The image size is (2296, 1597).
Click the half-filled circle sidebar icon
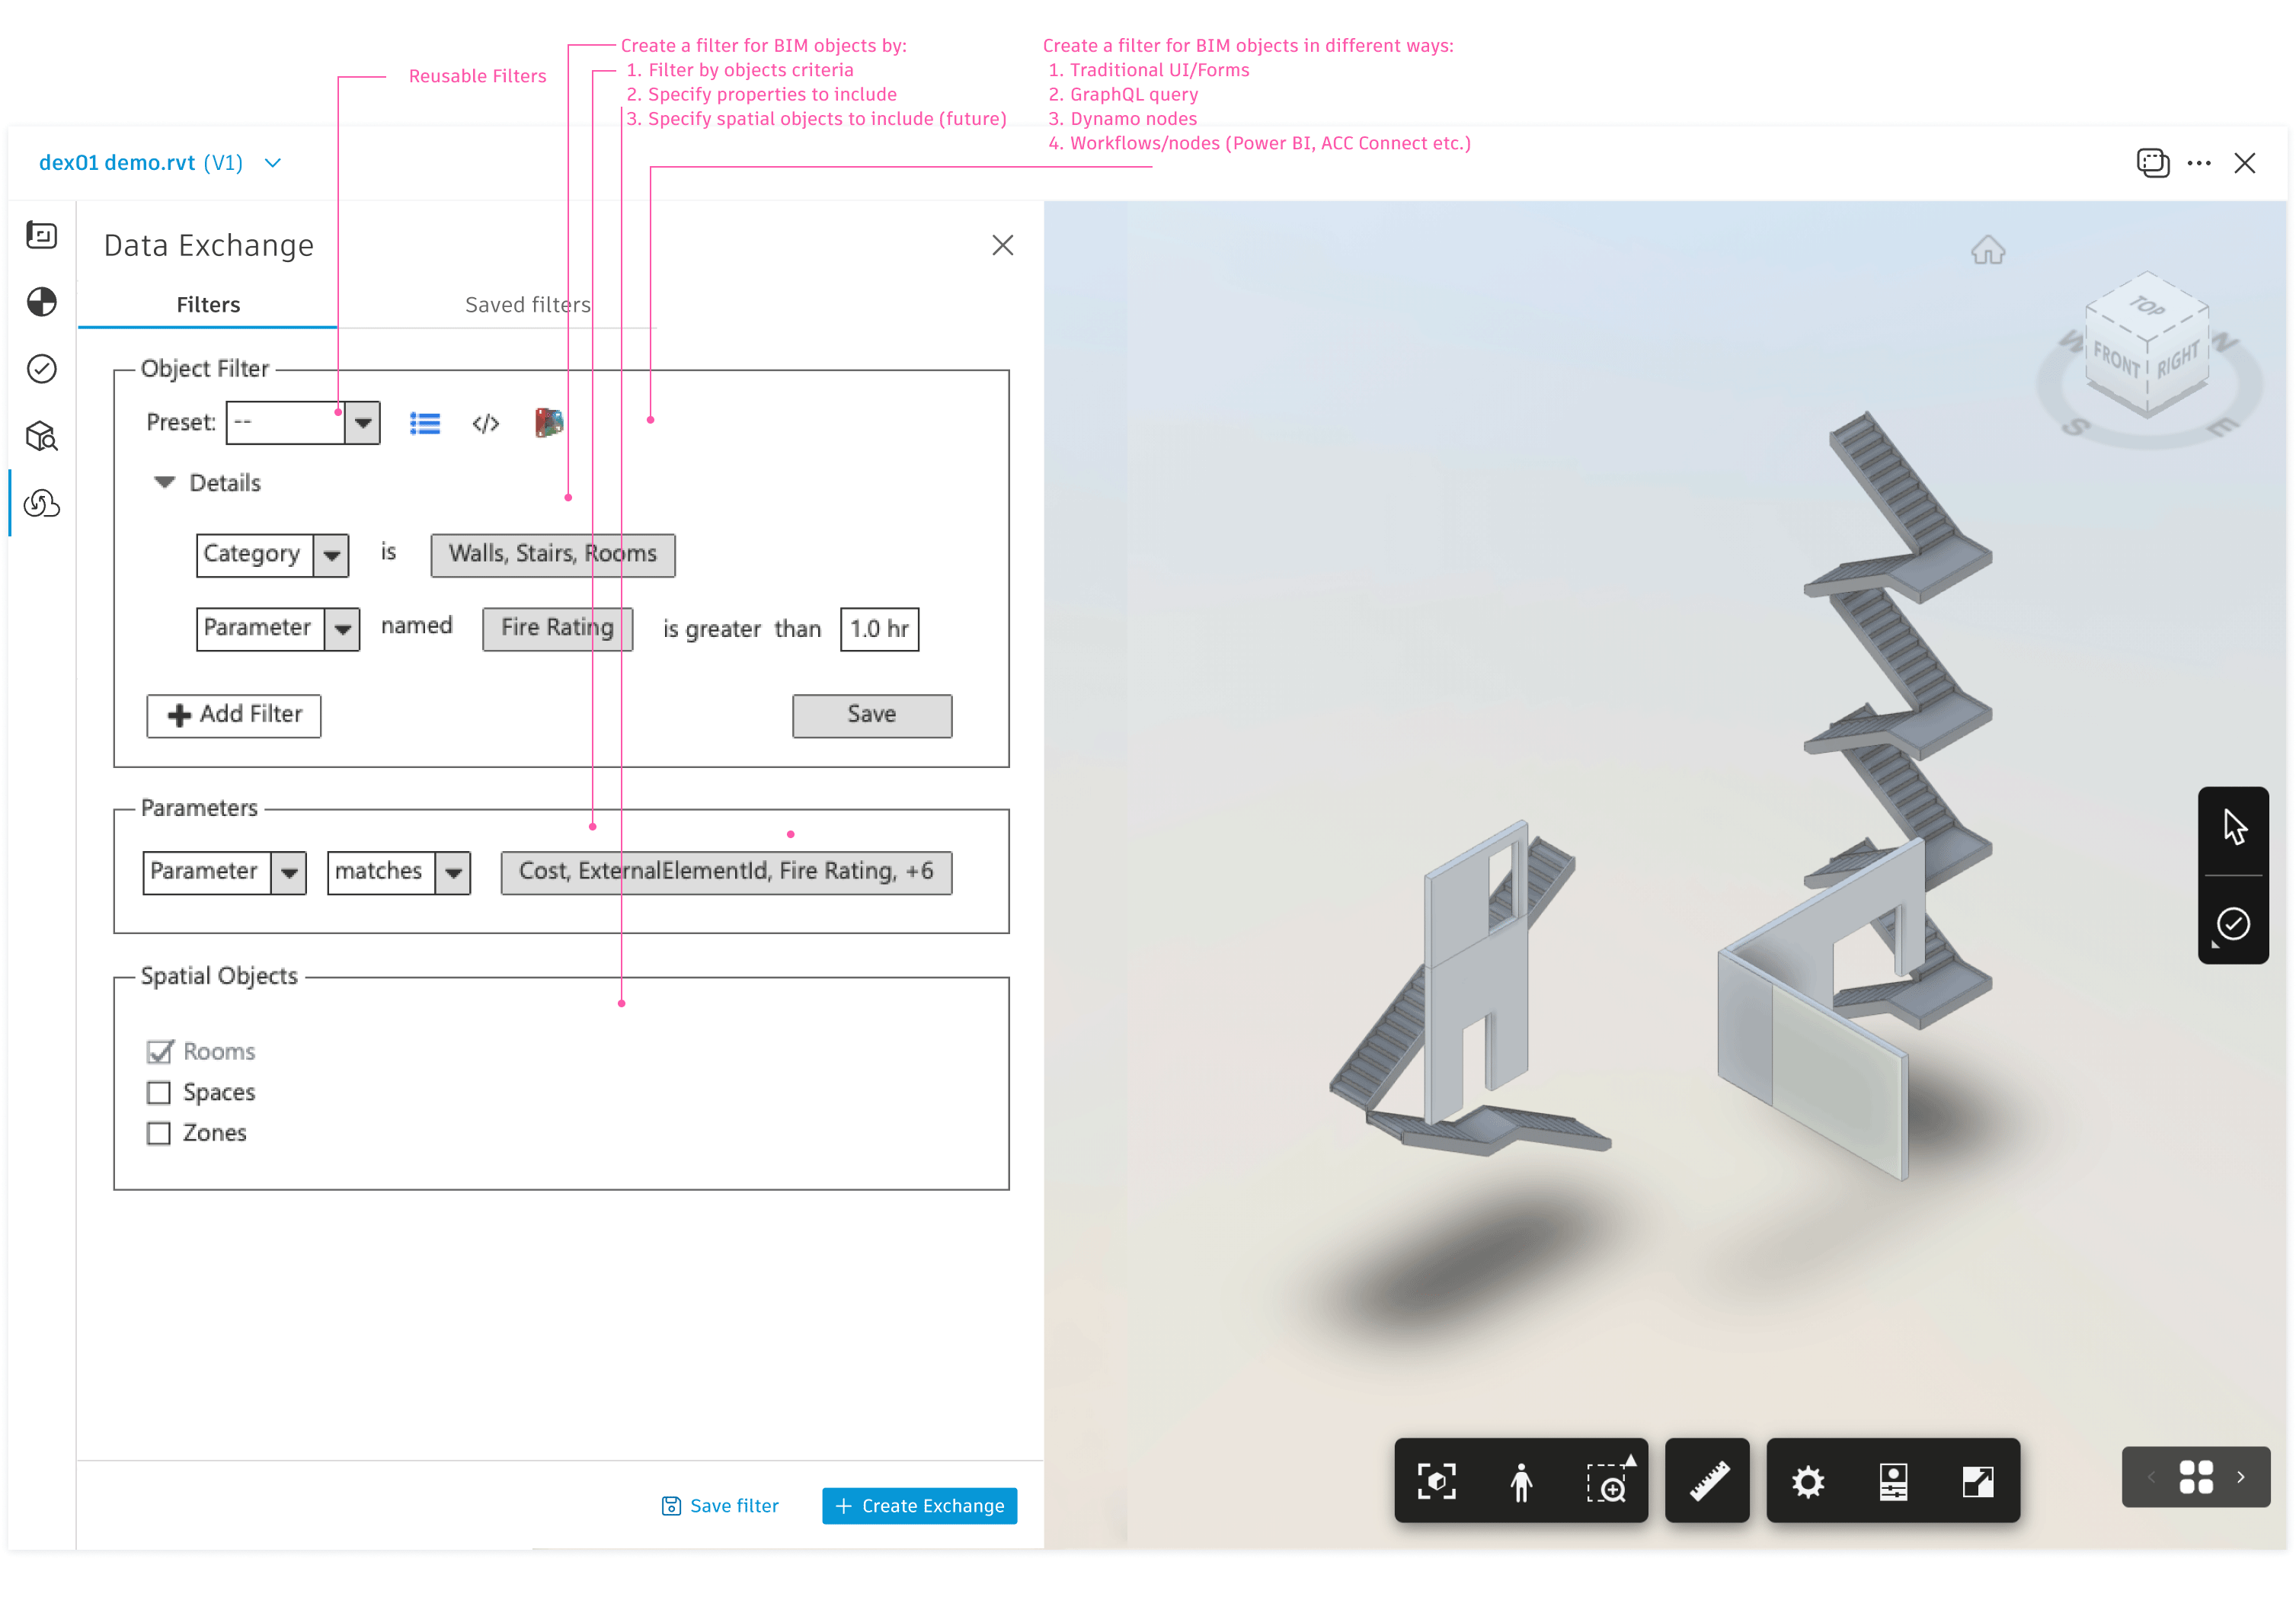click(41, 302)
